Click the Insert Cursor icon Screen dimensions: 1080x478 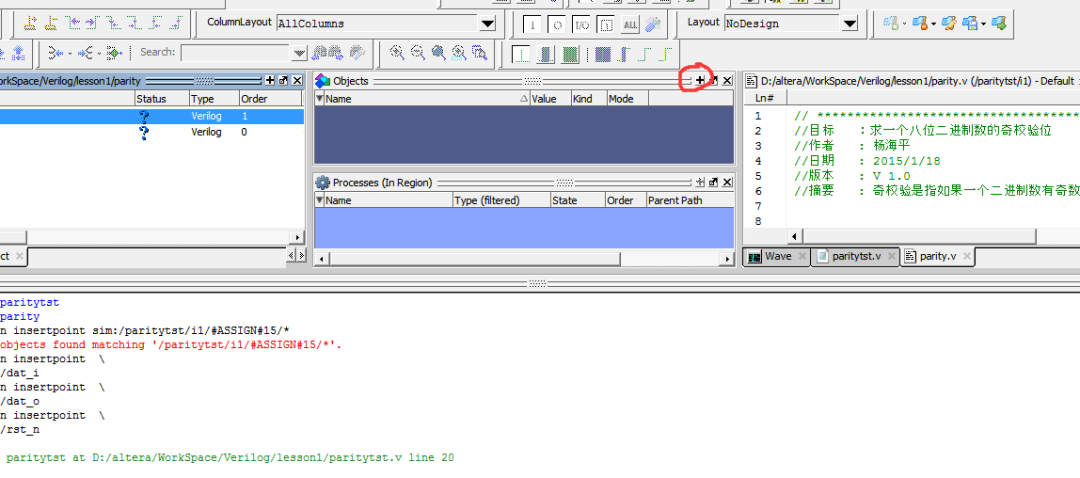(x=30, y=23)
